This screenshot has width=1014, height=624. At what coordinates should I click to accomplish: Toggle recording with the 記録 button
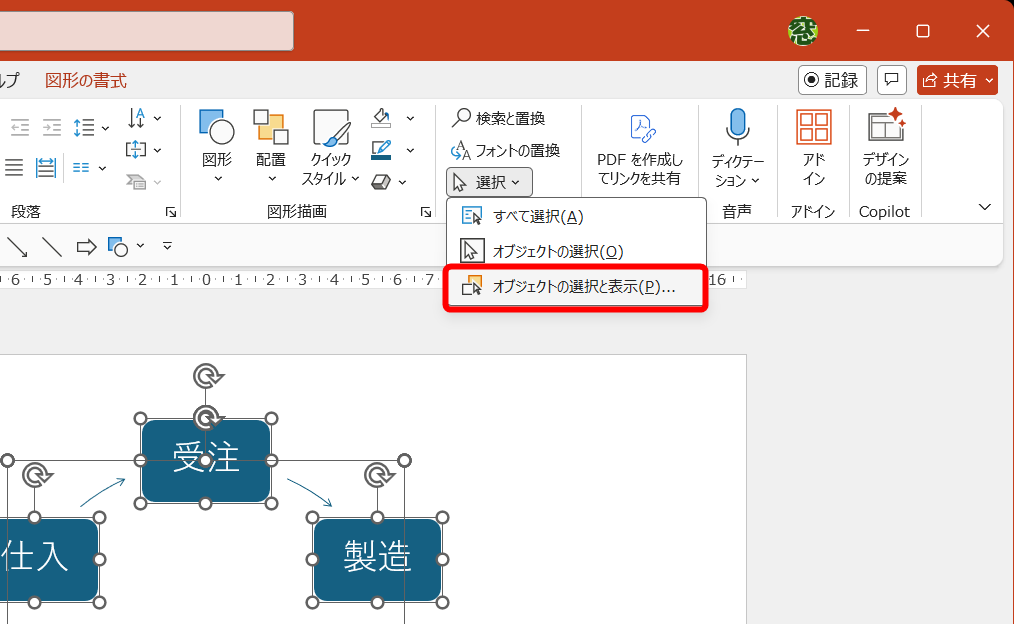[831, 80]
